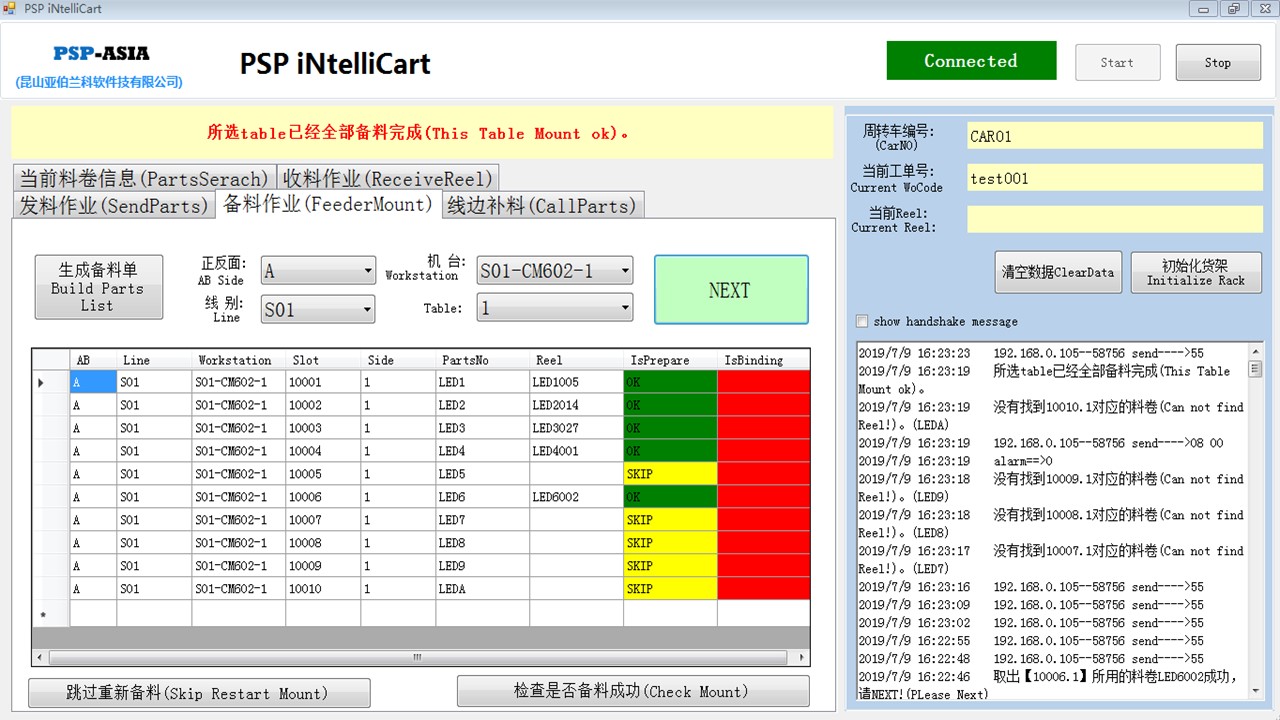Click the new-row asterisk row header

point(51,613)
